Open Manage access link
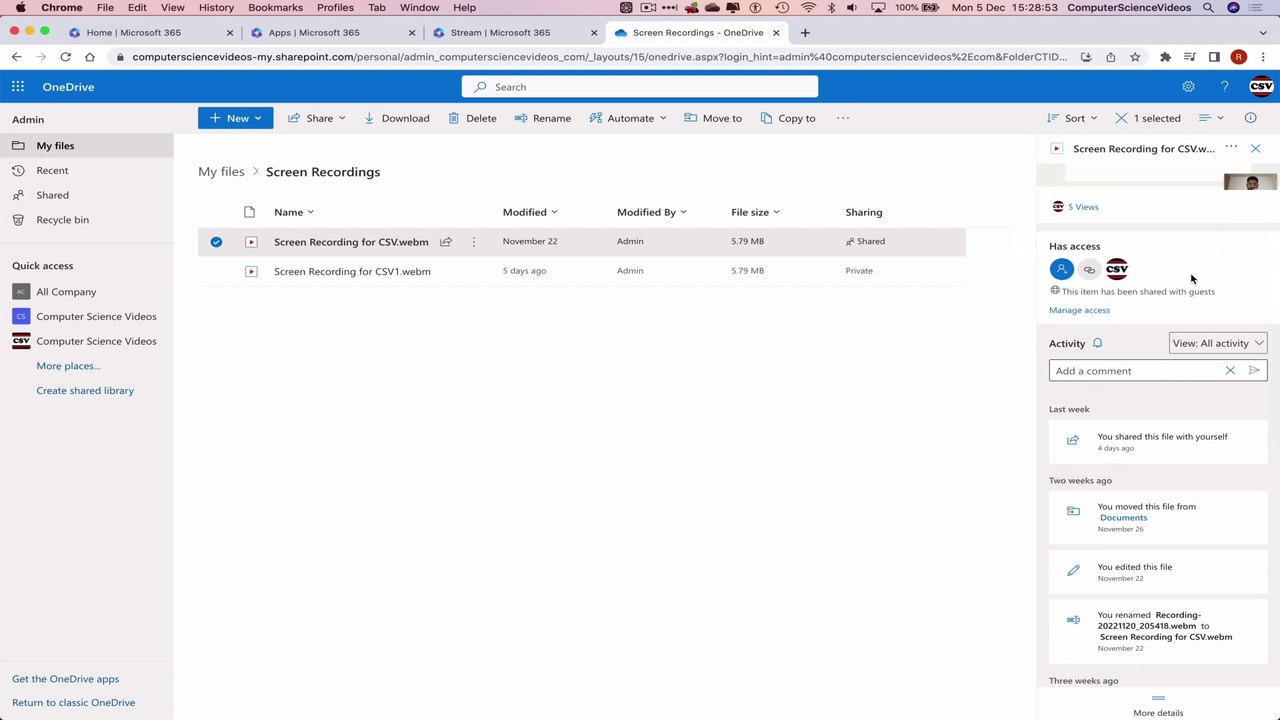This screenshot has width=1280, height=720. pos(1079,310)
